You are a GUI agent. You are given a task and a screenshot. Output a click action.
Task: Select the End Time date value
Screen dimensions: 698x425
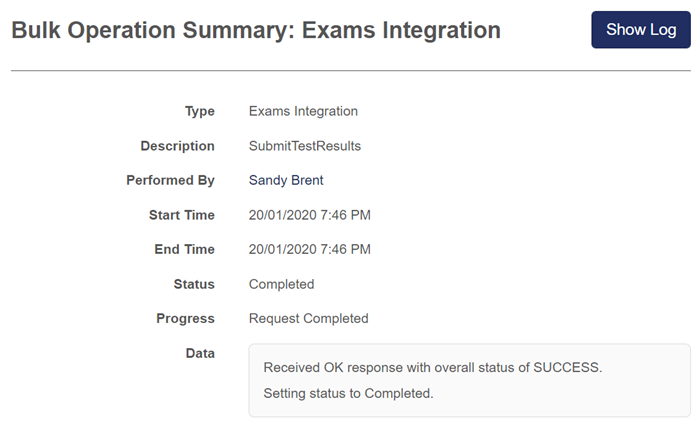click(x=310, y=249)
